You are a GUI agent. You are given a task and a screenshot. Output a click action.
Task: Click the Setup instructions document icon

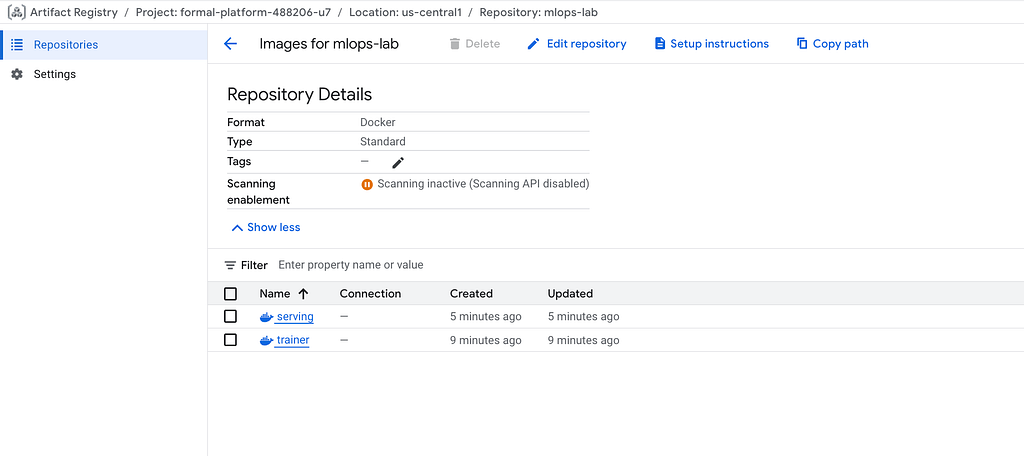click(x=660, y=44)
